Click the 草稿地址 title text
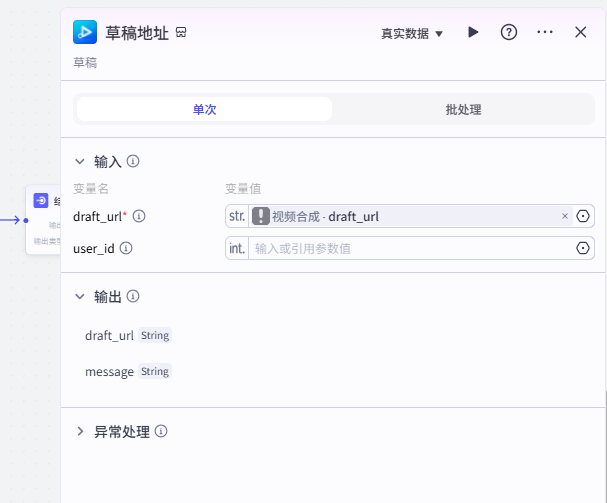The image size is (607, 503). click(137, 33)
